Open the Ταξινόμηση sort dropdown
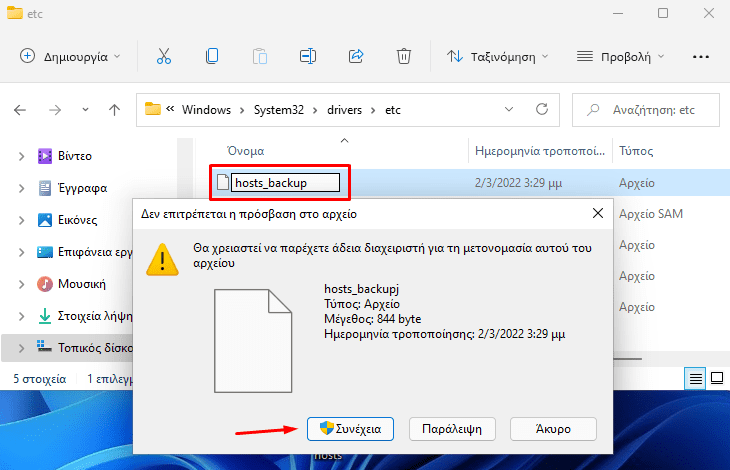The height and width of the screenshot is (470, 730). pyautogui.click(x=498, y=57)
